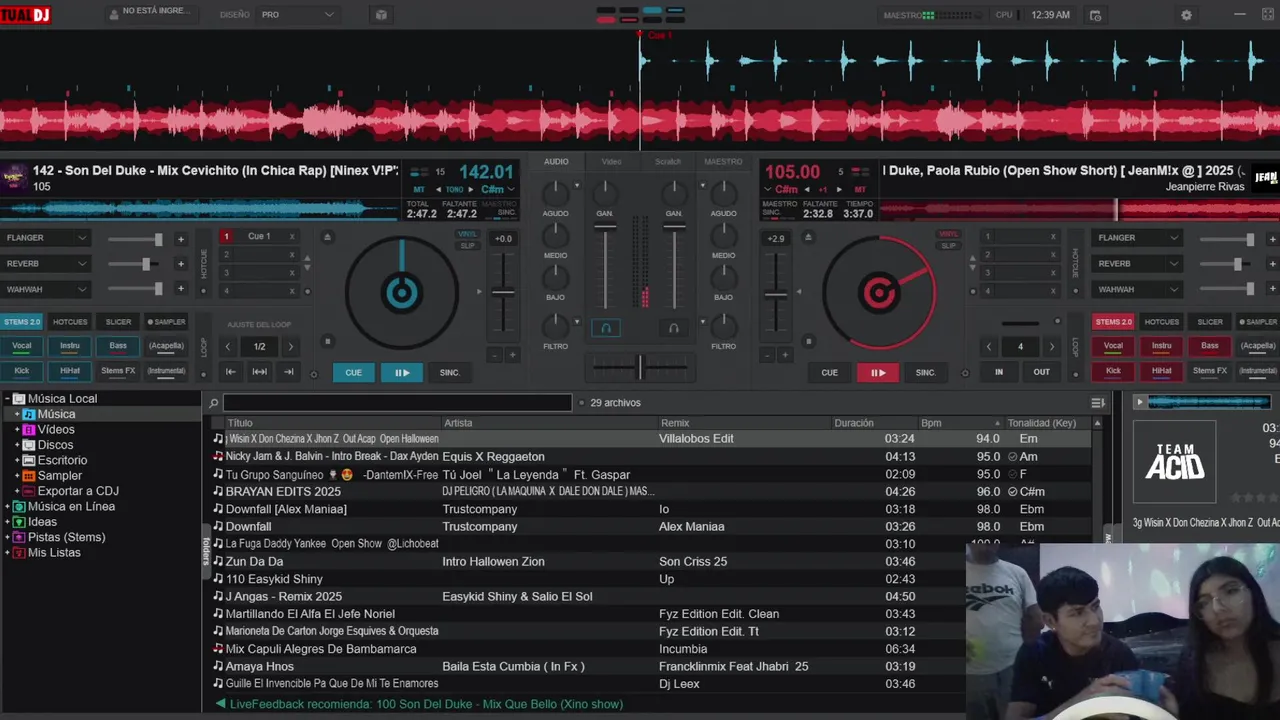The image size is (1280, 720).
Task: Toggle HiHat stem on right deck
Action: pos(1162,371)
